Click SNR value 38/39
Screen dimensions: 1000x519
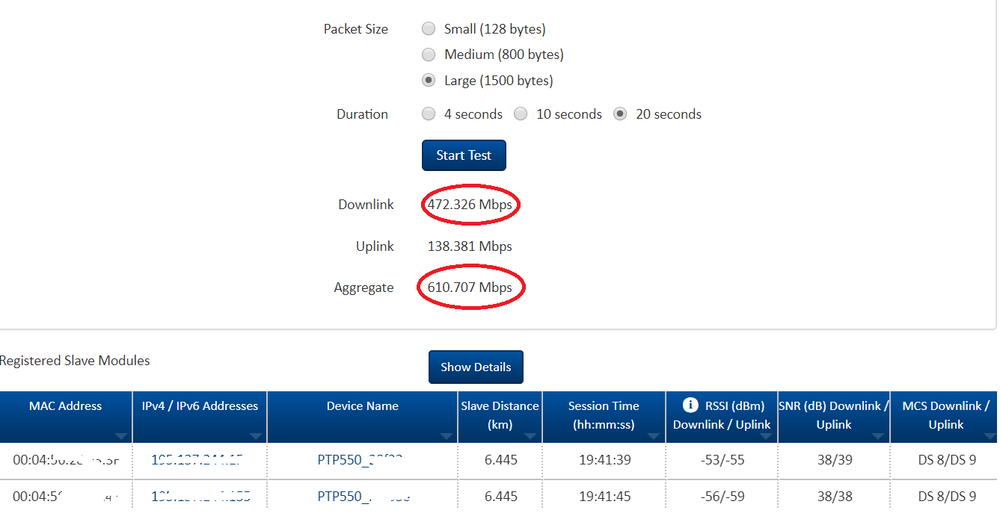834,460
